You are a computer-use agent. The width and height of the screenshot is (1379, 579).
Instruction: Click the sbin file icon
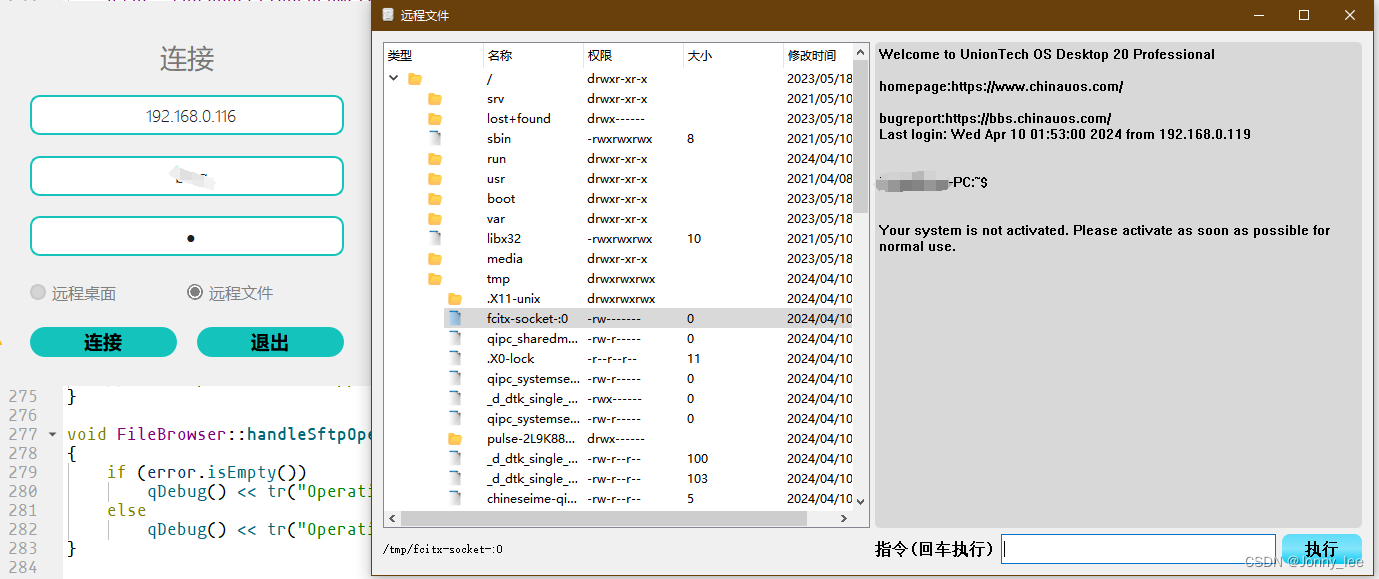pos(434,138)
